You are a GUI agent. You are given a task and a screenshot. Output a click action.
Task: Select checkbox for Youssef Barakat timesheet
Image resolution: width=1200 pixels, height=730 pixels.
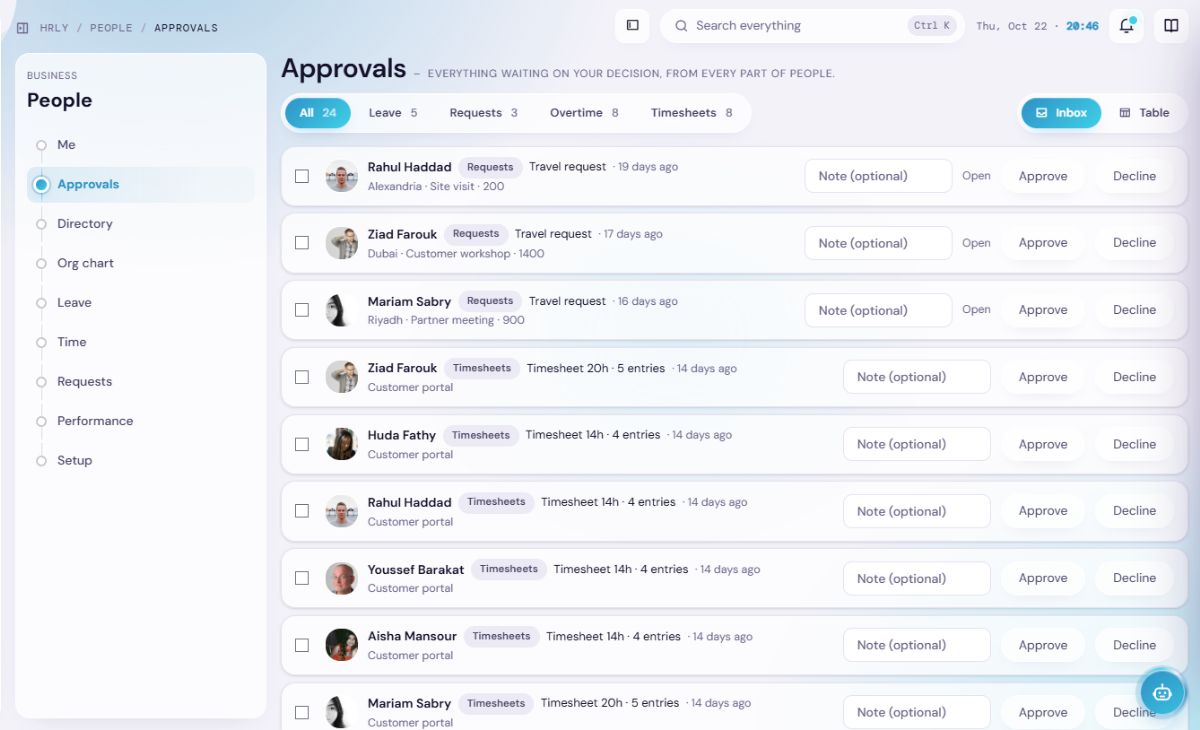point(302,578)
